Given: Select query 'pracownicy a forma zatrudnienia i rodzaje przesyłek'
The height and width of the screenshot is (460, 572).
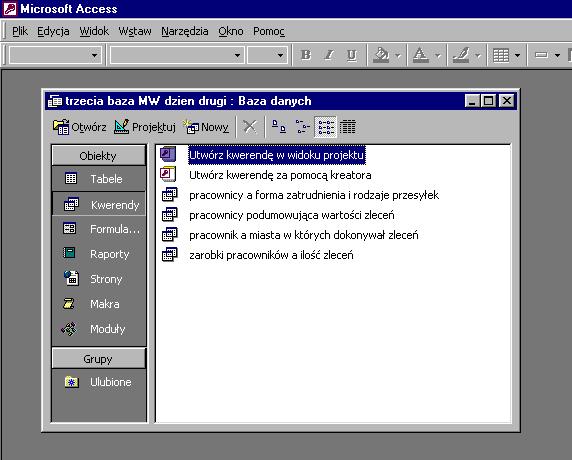Looking at the screenshot, I should (314, 195).
